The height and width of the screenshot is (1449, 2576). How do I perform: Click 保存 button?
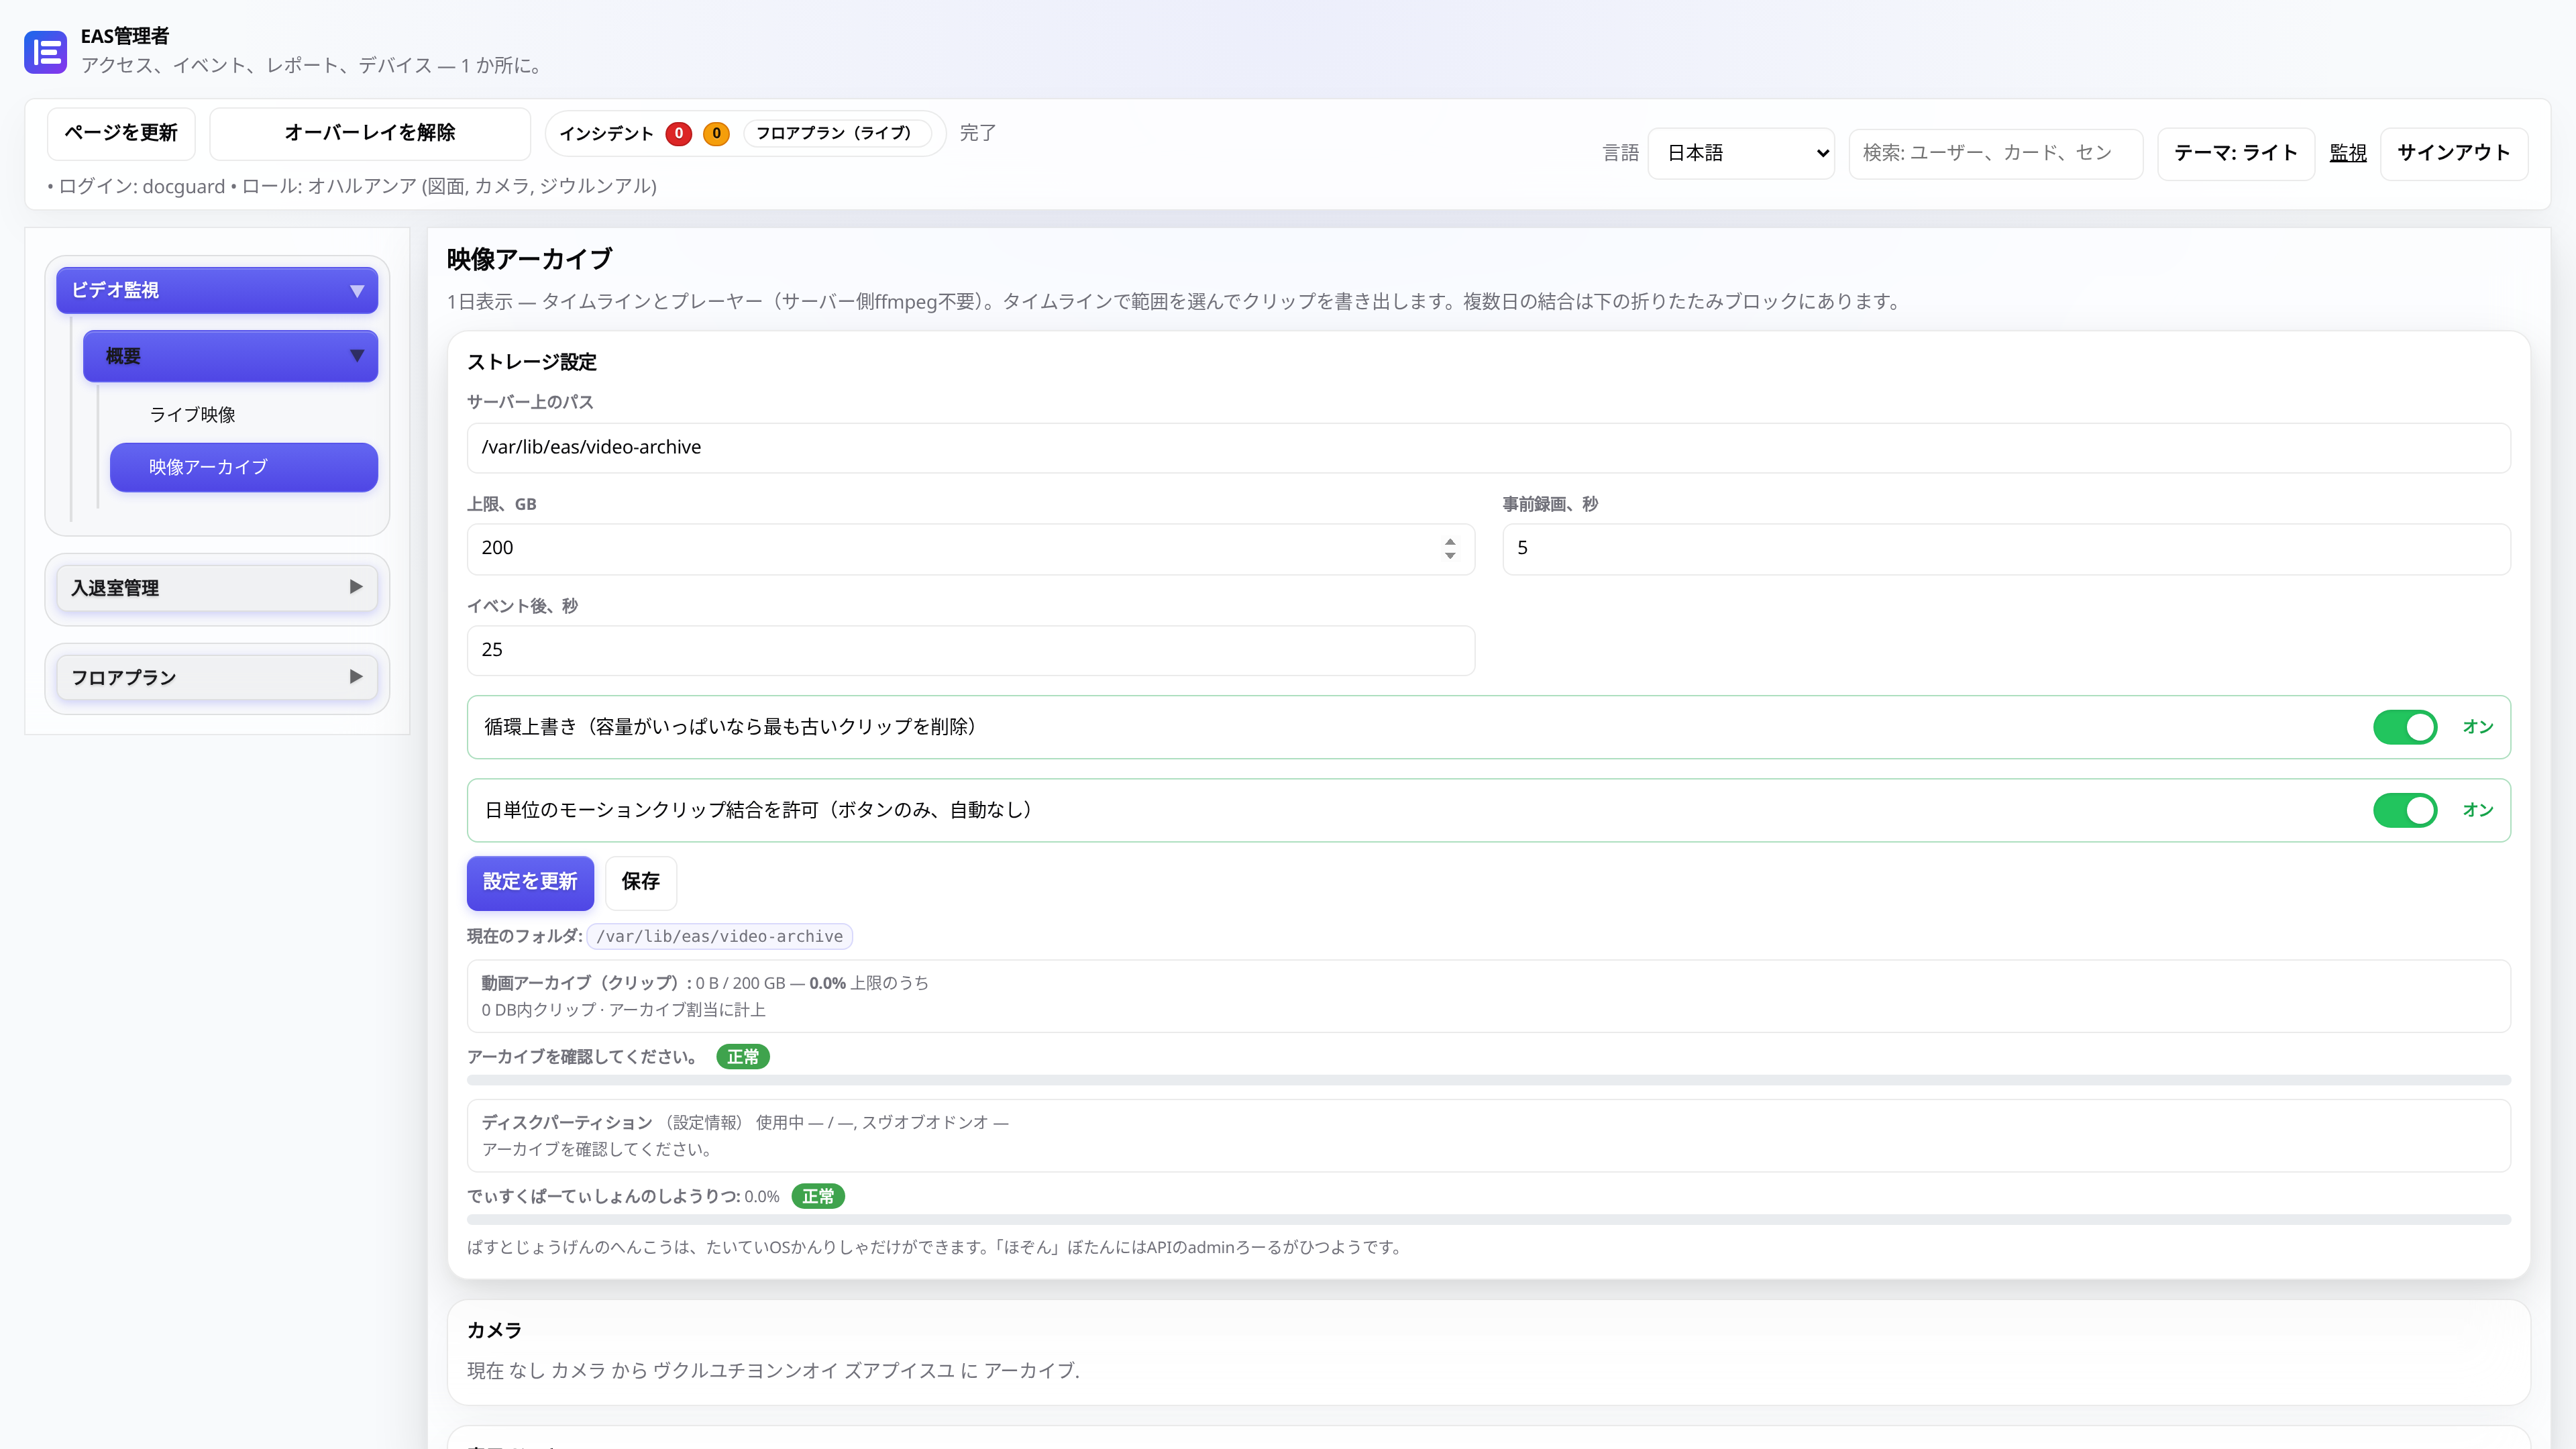[640, 882]
